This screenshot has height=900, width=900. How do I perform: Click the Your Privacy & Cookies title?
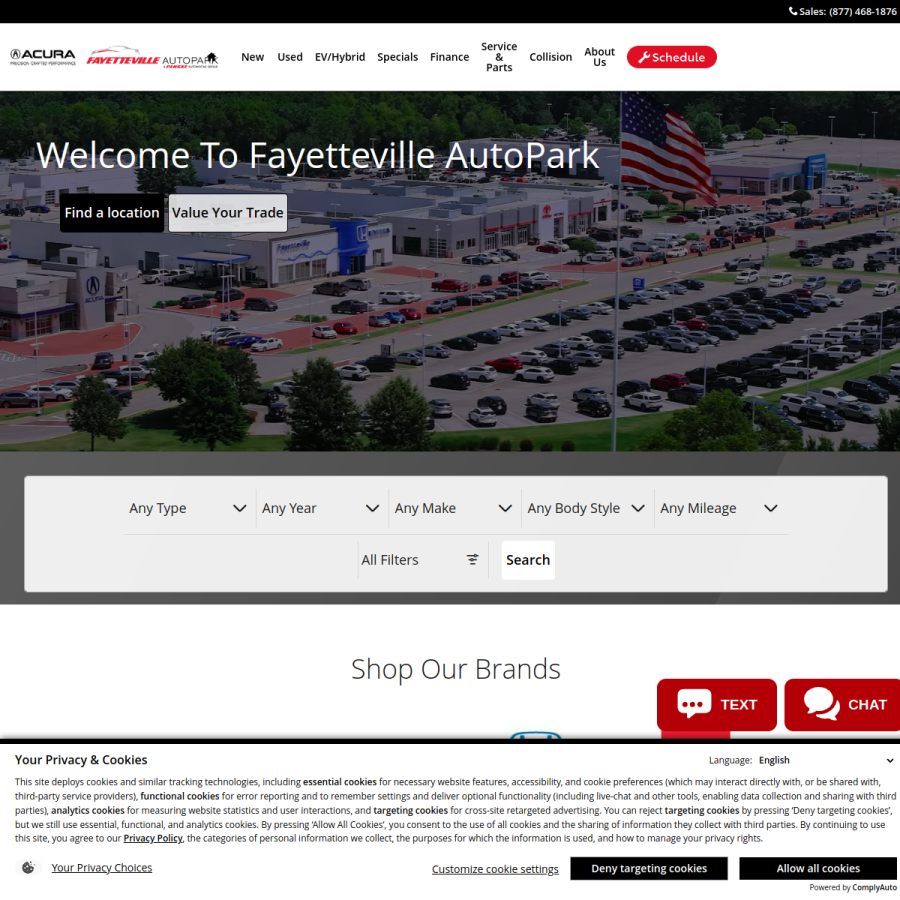coord(81,760)
